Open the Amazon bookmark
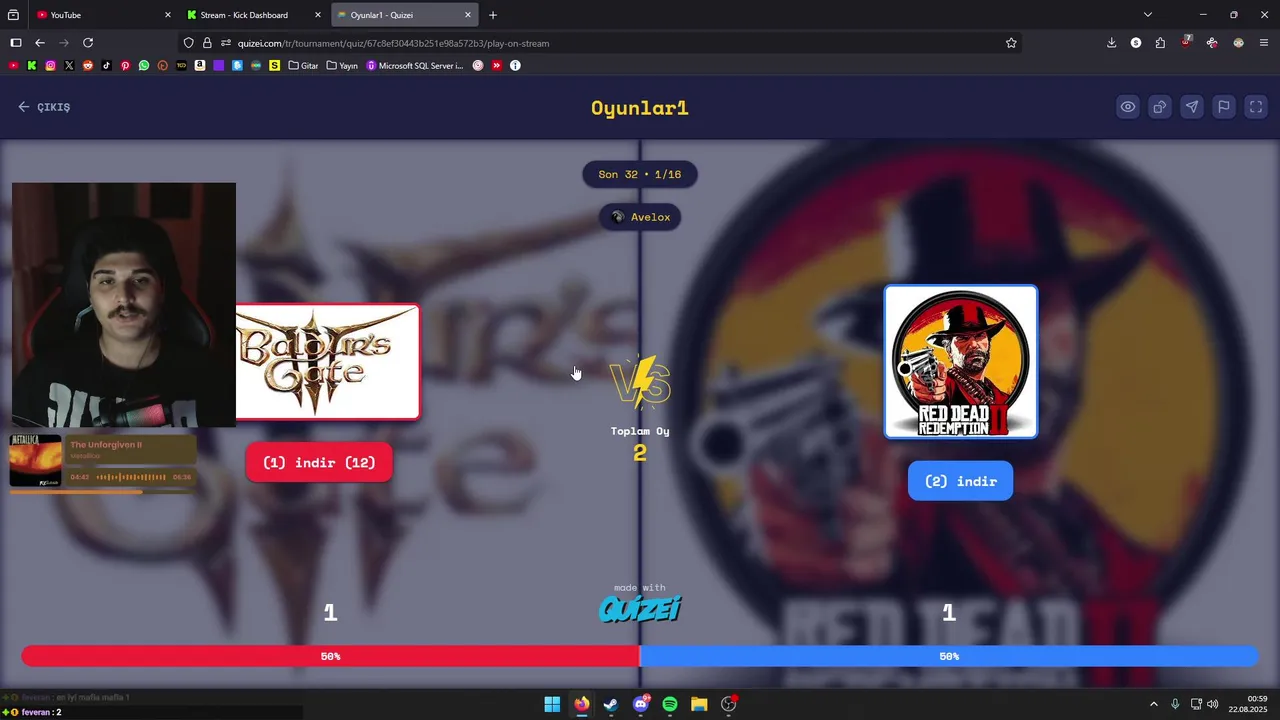Viewport: 1280px width, 720px height. 200,66
